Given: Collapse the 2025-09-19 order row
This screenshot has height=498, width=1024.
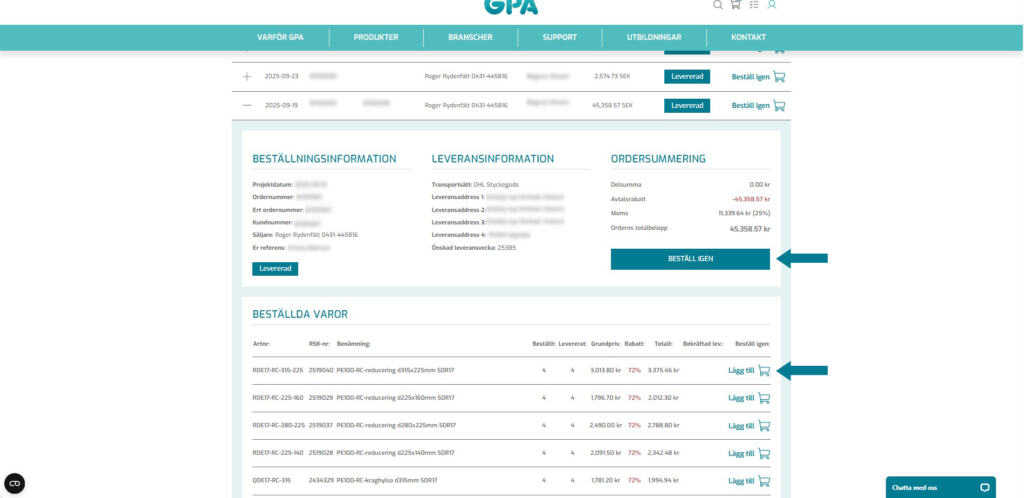Looking at the screenshot, I should click(247, 105).
